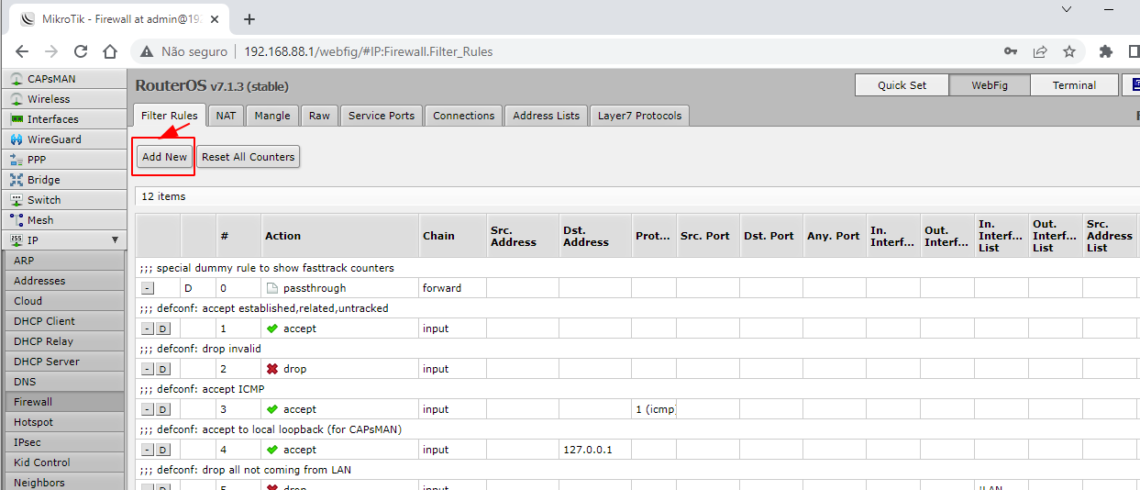Open Quick Set mode
Image resolution: width=1140 pixels, height=490 pixels.
pyautogui.click(x=902, y=85)
